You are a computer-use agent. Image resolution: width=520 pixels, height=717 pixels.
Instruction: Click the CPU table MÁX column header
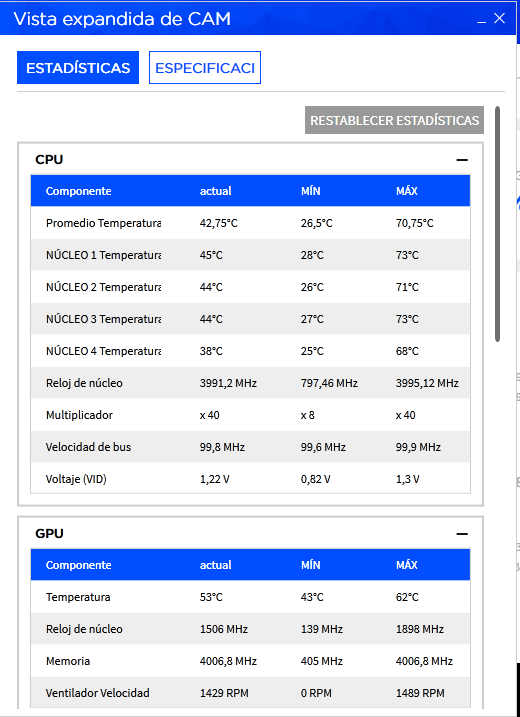click(x=407, y=191)
